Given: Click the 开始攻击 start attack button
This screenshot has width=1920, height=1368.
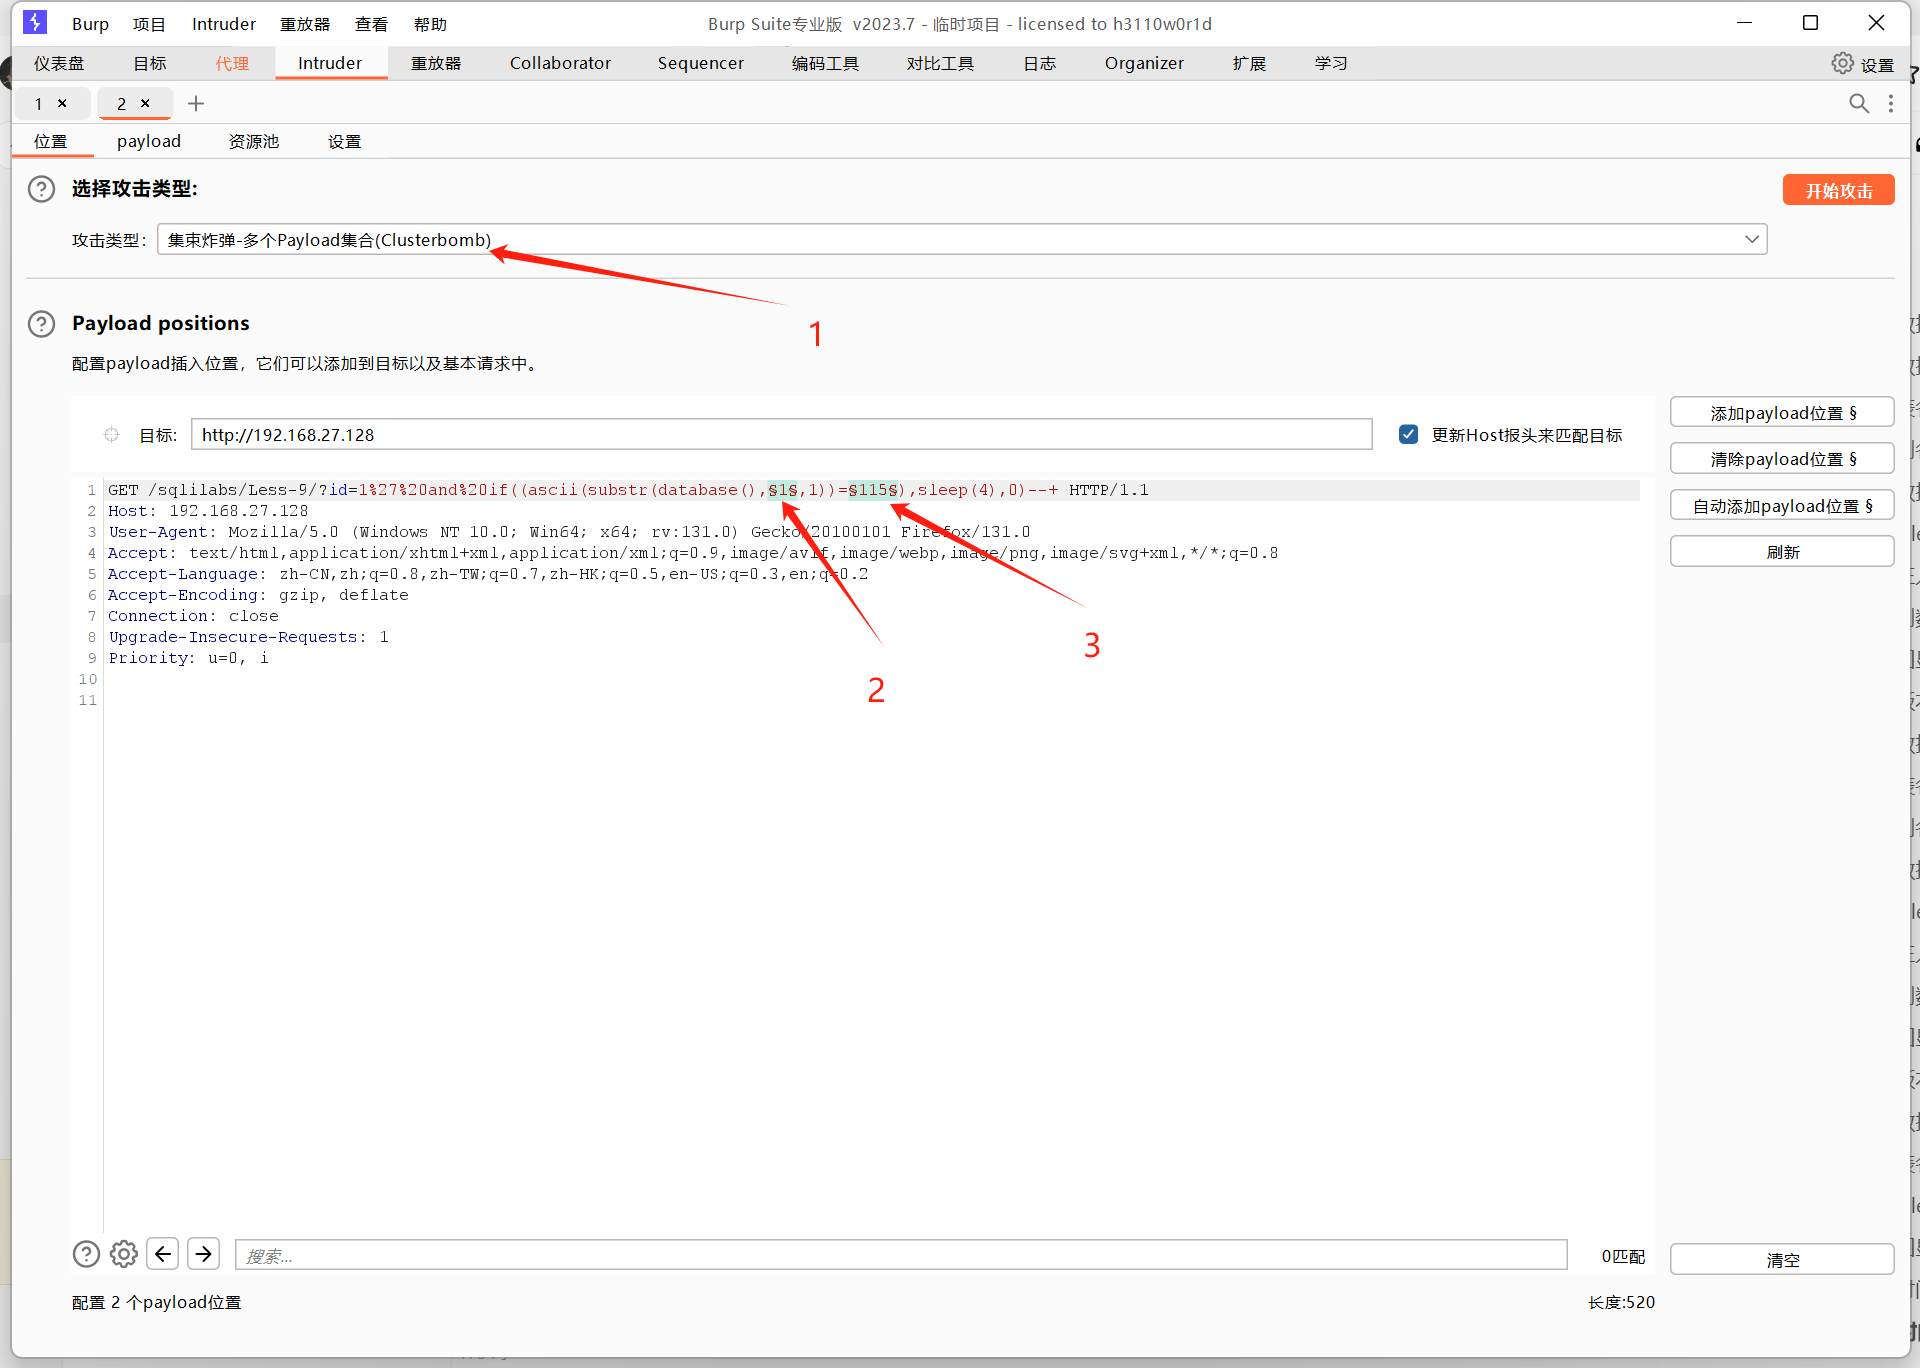Looking at the screenshot, I should click(x=1838, y=190).
